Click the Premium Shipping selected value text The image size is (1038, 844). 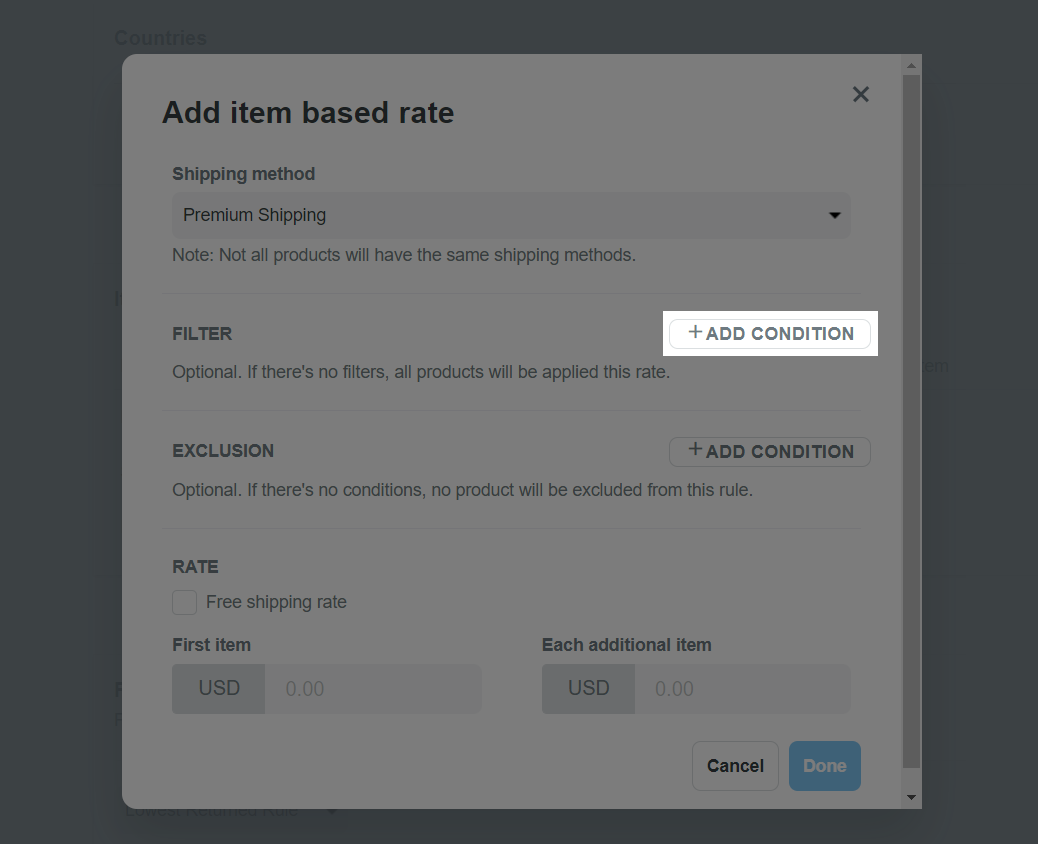[254, 215]
